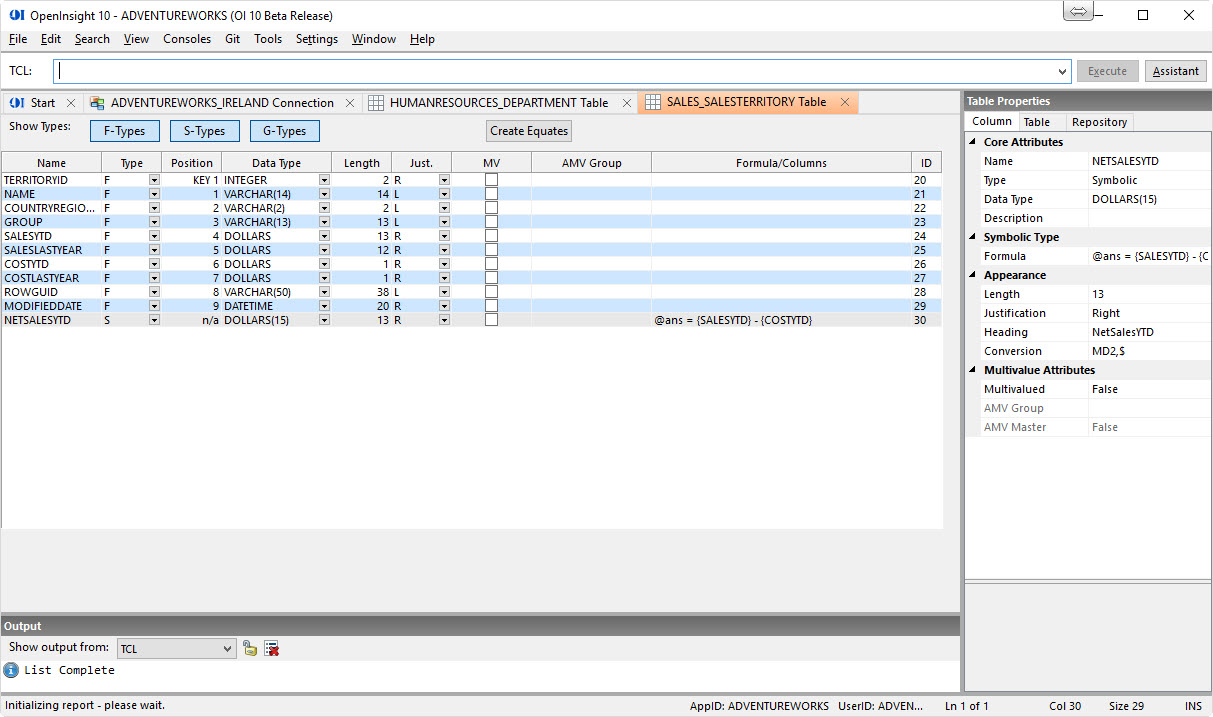This screenshot has height=717, width=1213.
Task: Click the Create Equates button
Action: pos(529,131)
